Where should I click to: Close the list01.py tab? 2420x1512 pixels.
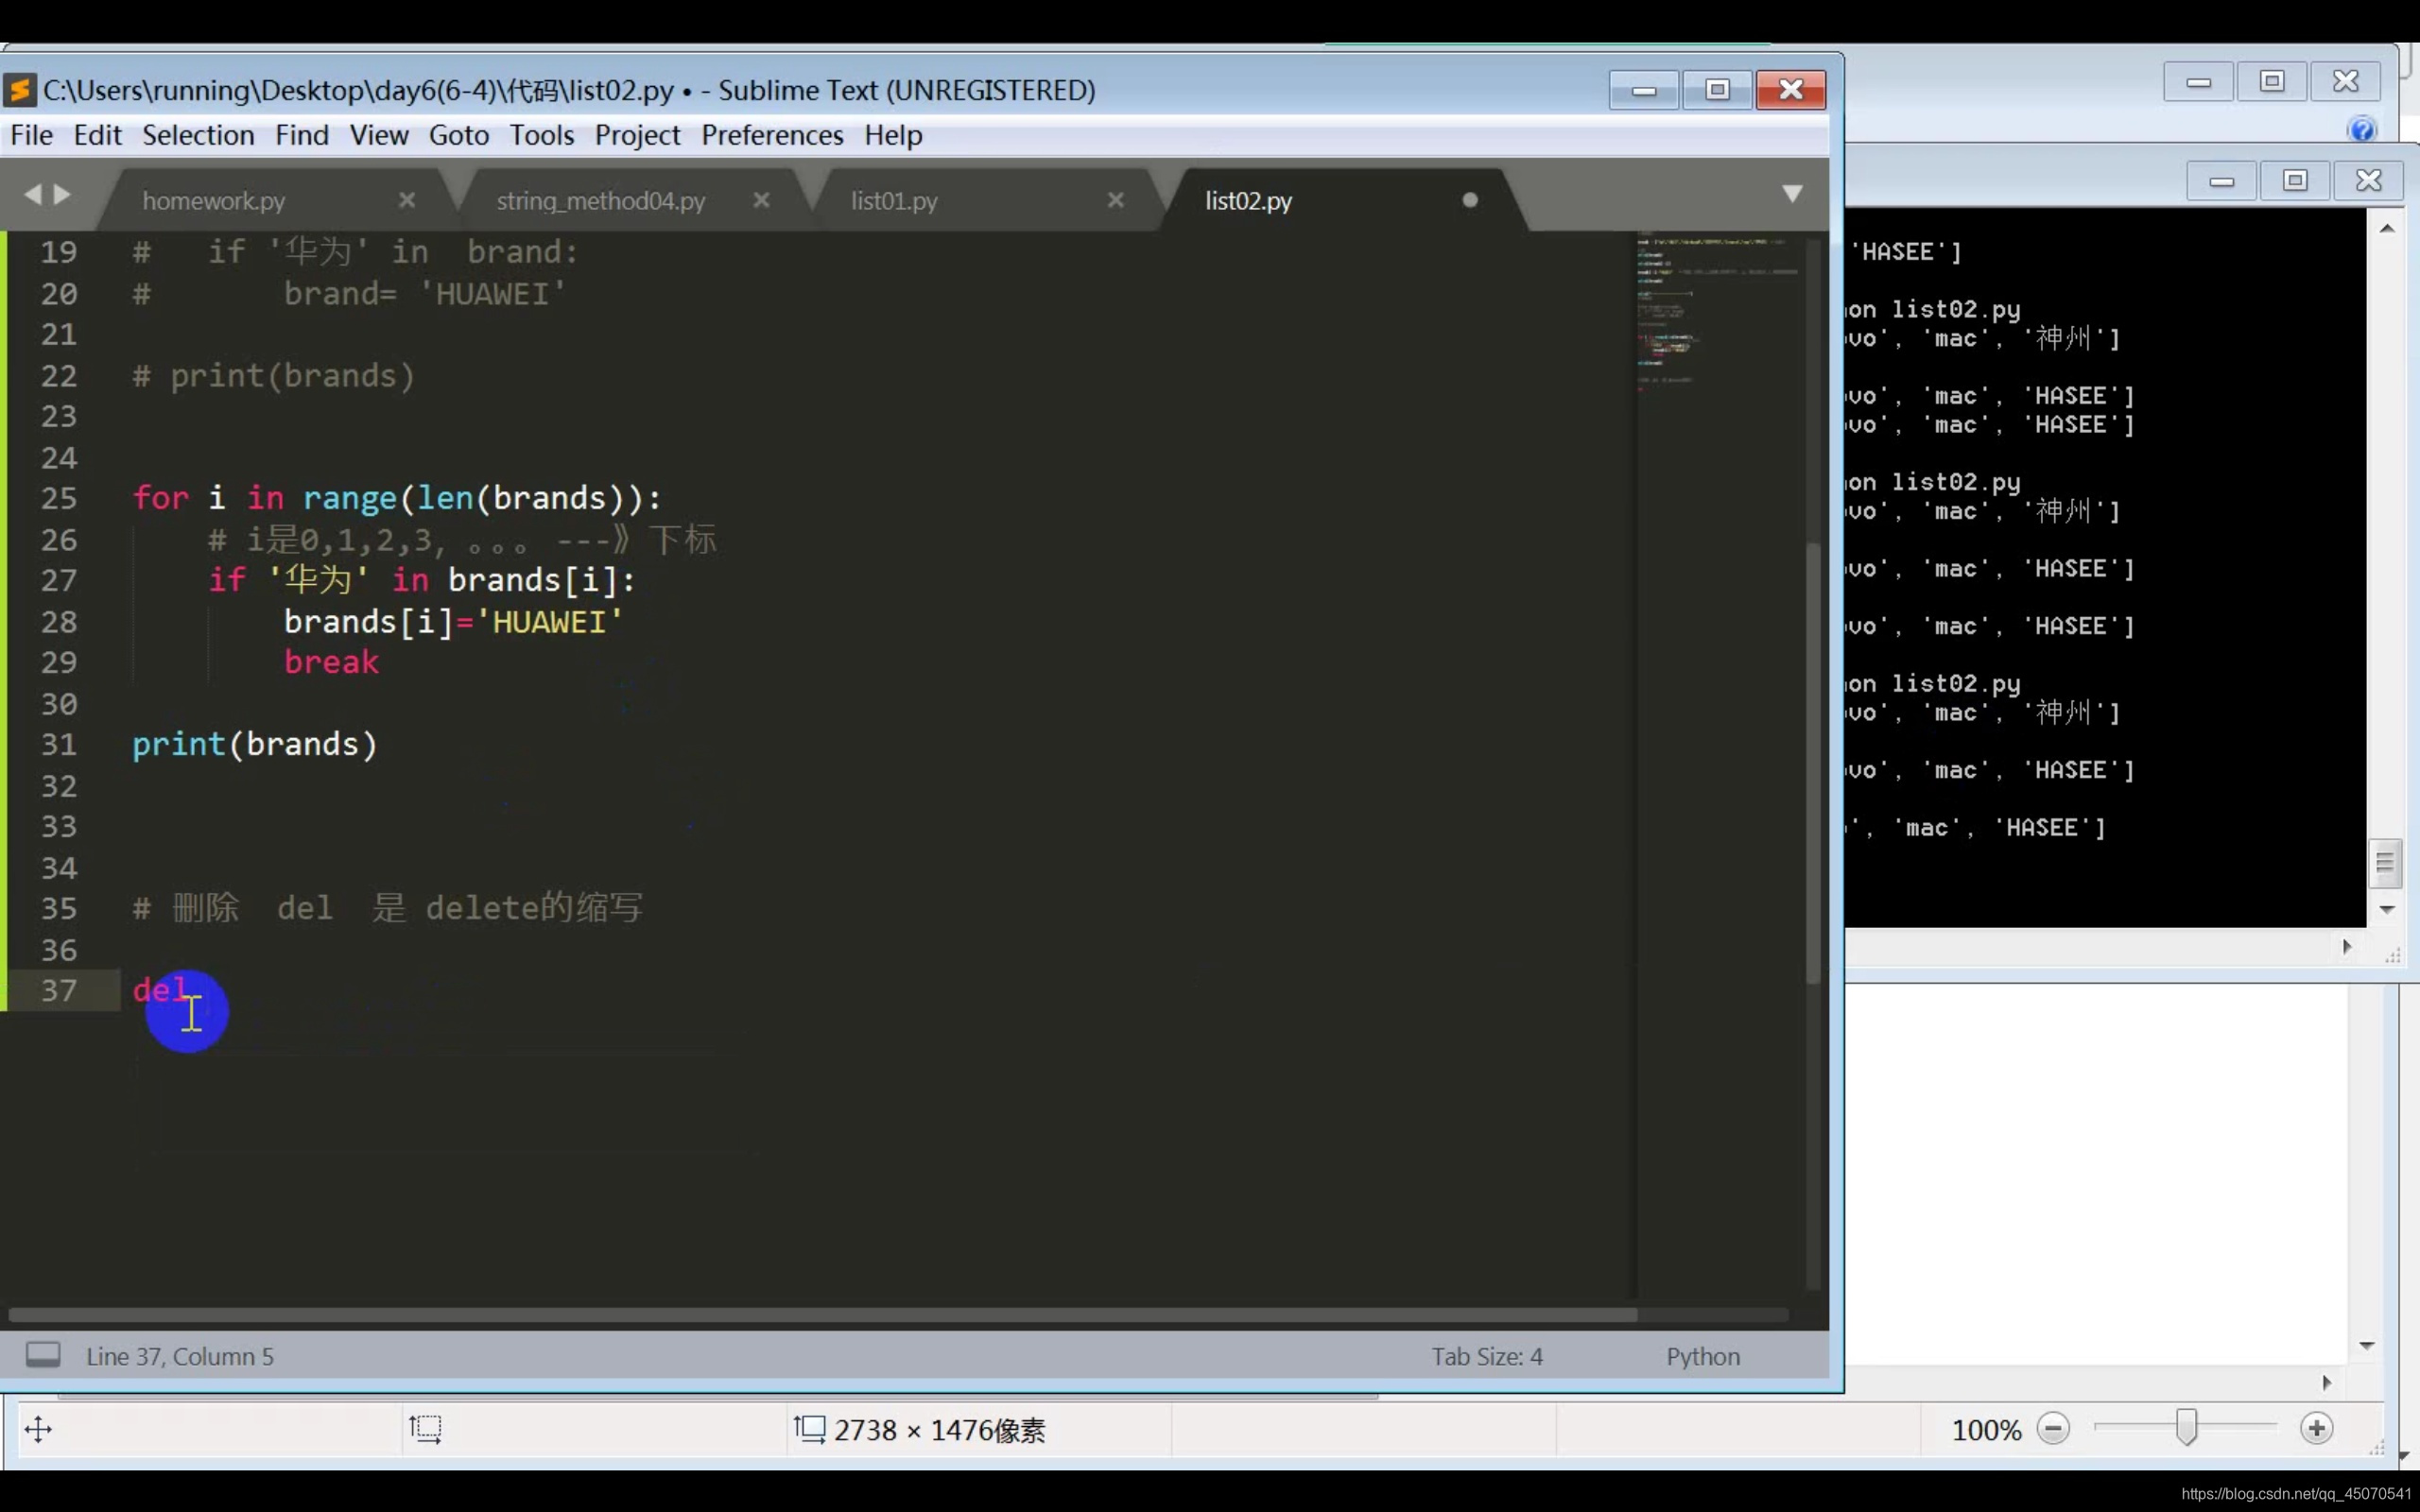(x=1116, y=200)
